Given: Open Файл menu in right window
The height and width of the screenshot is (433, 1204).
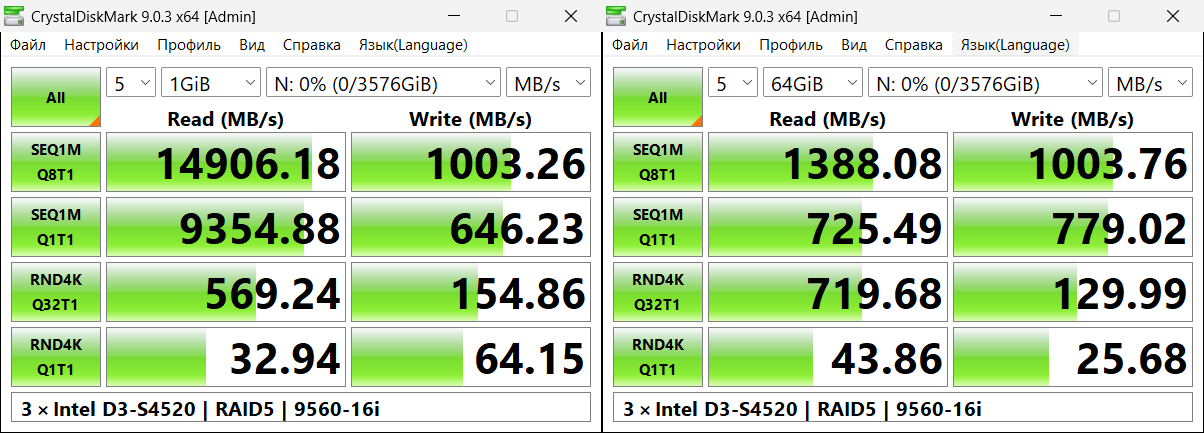Looking at the screenshot, I should pyautogui.click(x=630, y=45).
